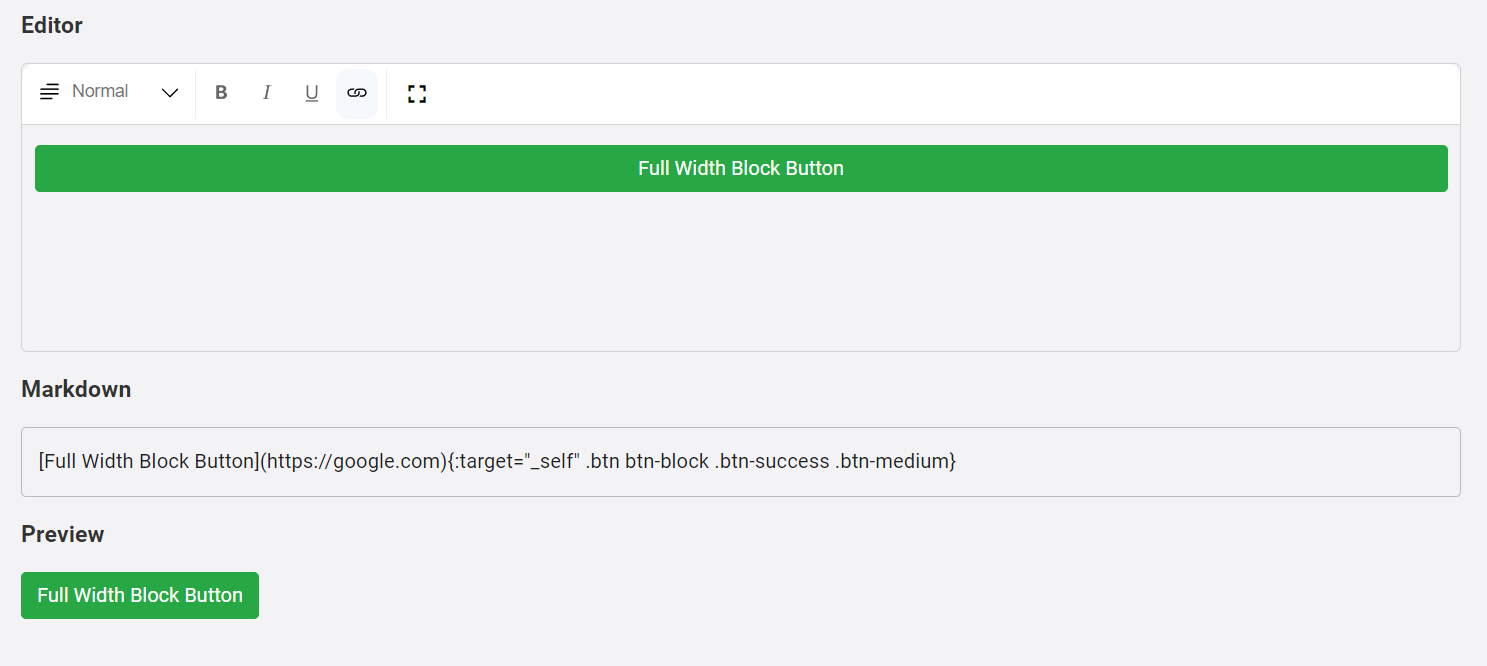The height and width of the screenshot is (666, 1487).
Task: Underline the button label text
Action: click(x=311, y=92)
